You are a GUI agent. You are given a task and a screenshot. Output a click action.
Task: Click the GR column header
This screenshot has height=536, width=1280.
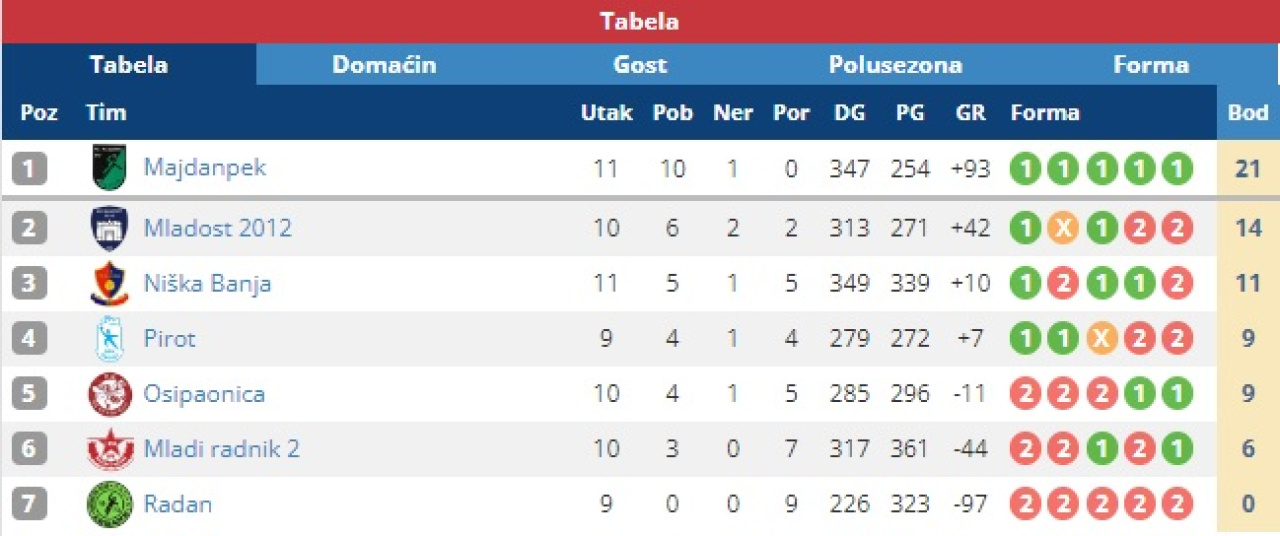(970, 113)
